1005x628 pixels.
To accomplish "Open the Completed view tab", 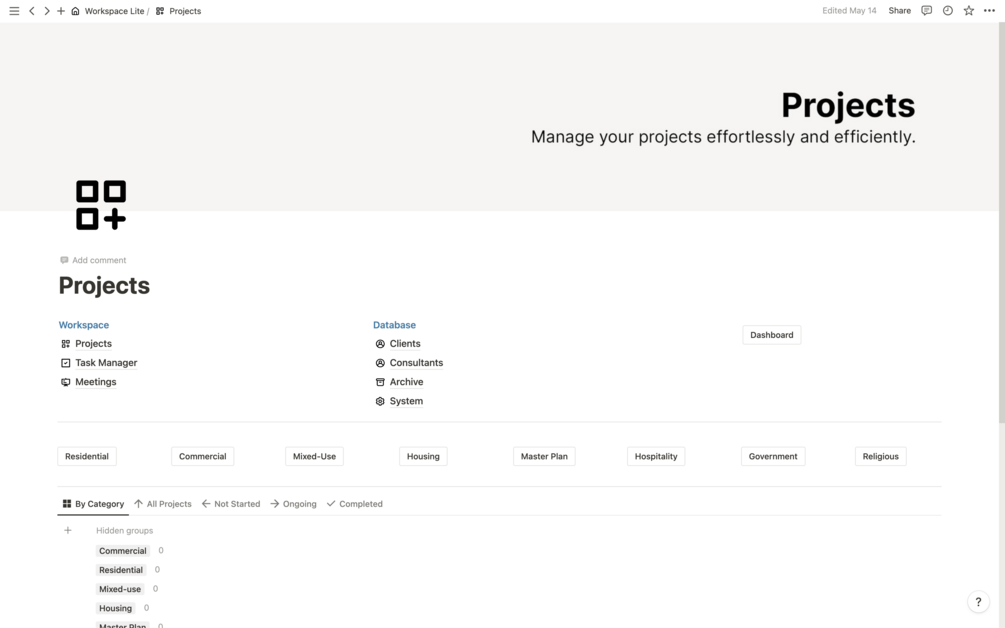I will pyautogui.click(x=355, y=504).
